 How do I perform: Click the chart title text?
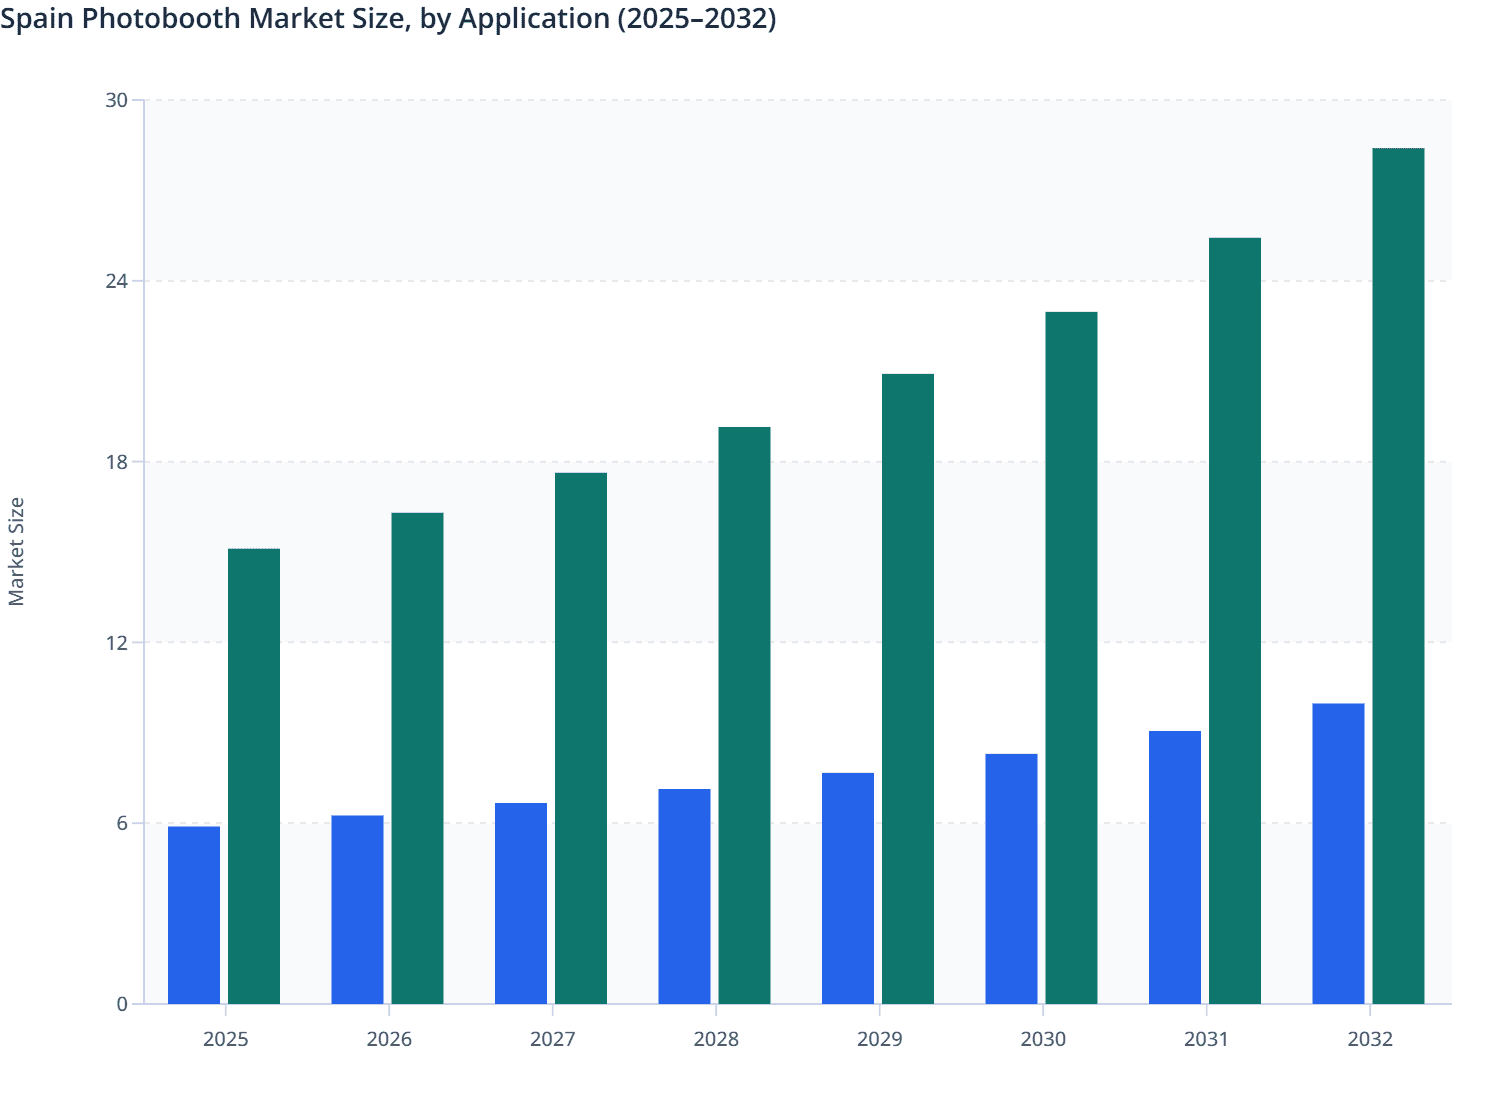coord(388,18)
